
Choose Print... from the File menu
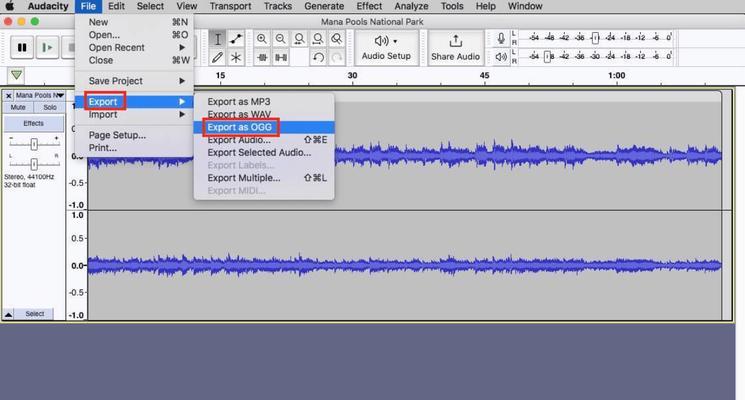(134, 148)
